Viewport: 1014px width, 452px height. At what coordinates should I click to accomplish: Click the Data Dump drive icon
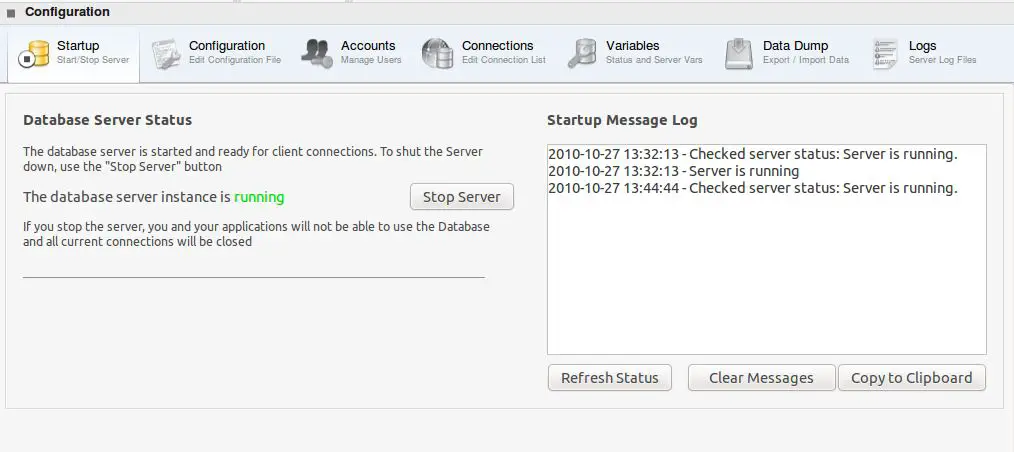739,53
